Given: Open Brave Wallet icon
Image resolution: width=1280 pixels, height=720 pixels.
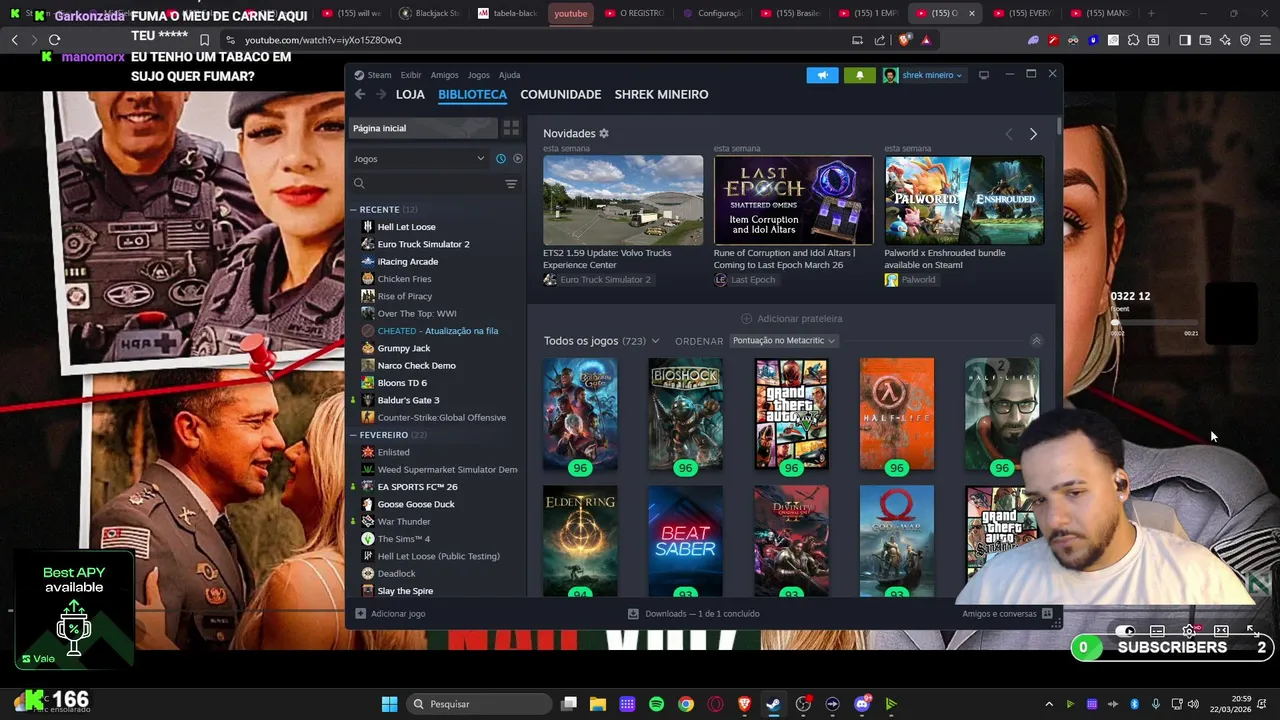Looking at the screenshot, I should [1205, 40].
